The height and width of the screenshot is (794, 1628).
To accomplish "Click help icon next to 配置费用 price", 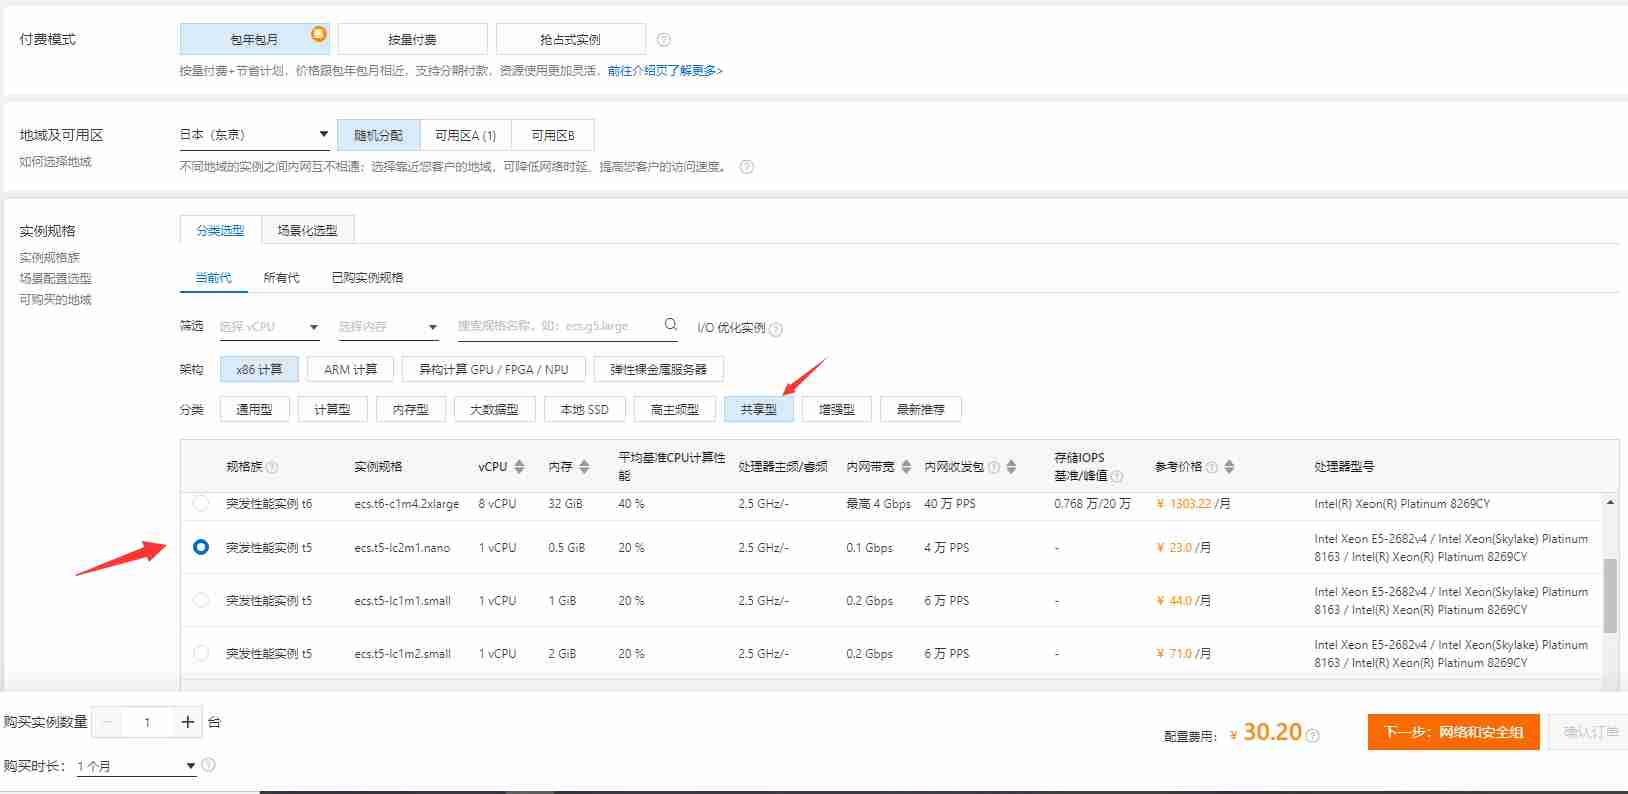I will tap(1313, 736).
